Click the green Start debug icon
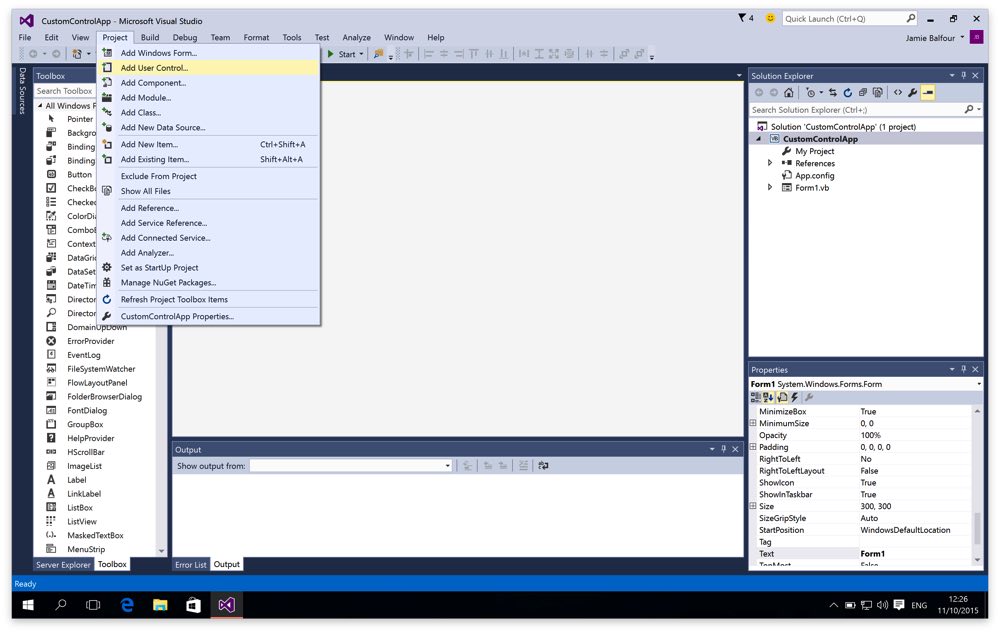1000x633 pixels. point(330,54)
